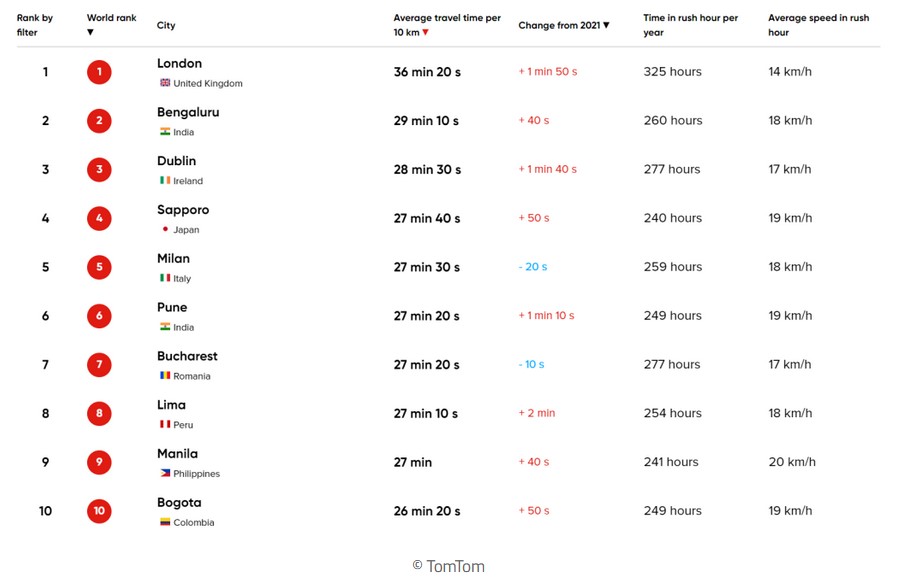This screenshot has width=901, height=583.
Task: Click the City column header
Action: (166, 25)
